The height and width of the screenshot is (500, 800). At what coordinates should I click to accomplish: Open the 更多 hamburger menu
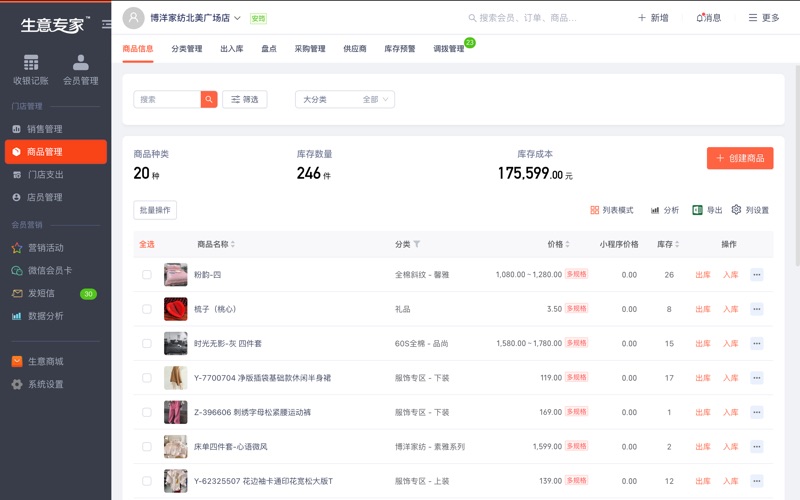(763, 18)
